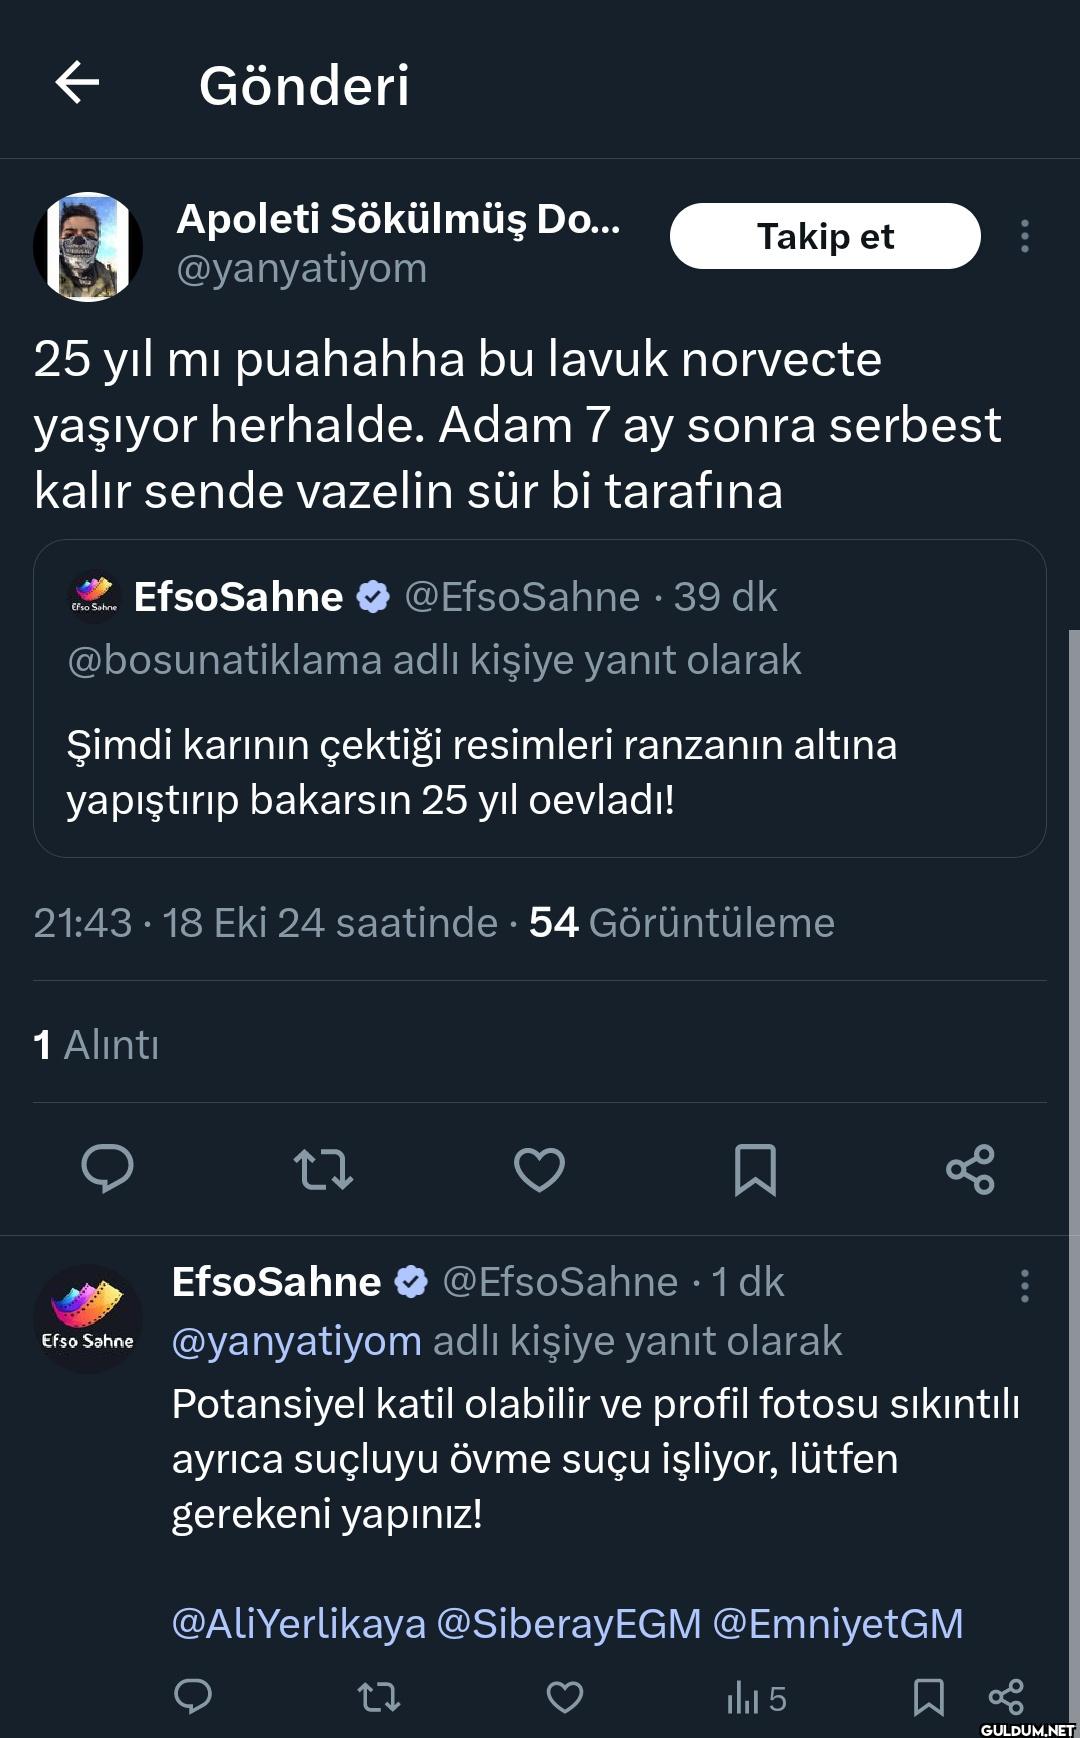Reply to the main post
The height and width of the screenshot is (1738, 1080).
click(107, 1168)
